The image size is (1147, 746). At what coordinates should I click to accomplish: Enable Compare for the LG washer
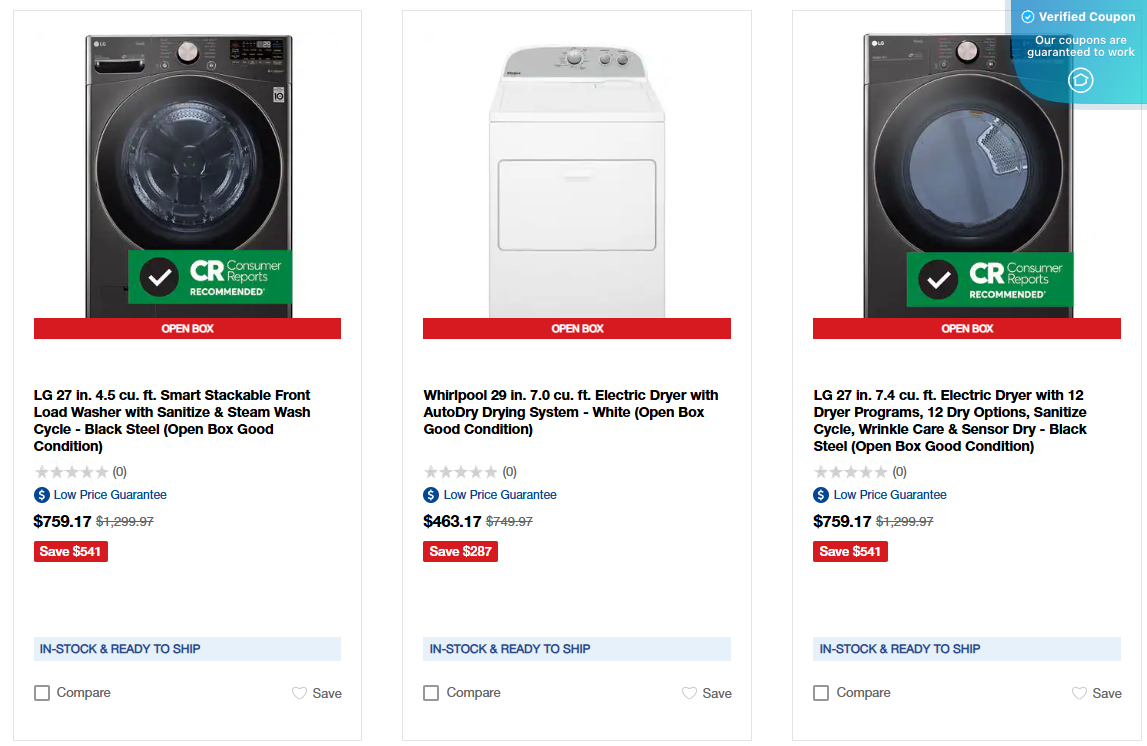click(x=40, y=691)
